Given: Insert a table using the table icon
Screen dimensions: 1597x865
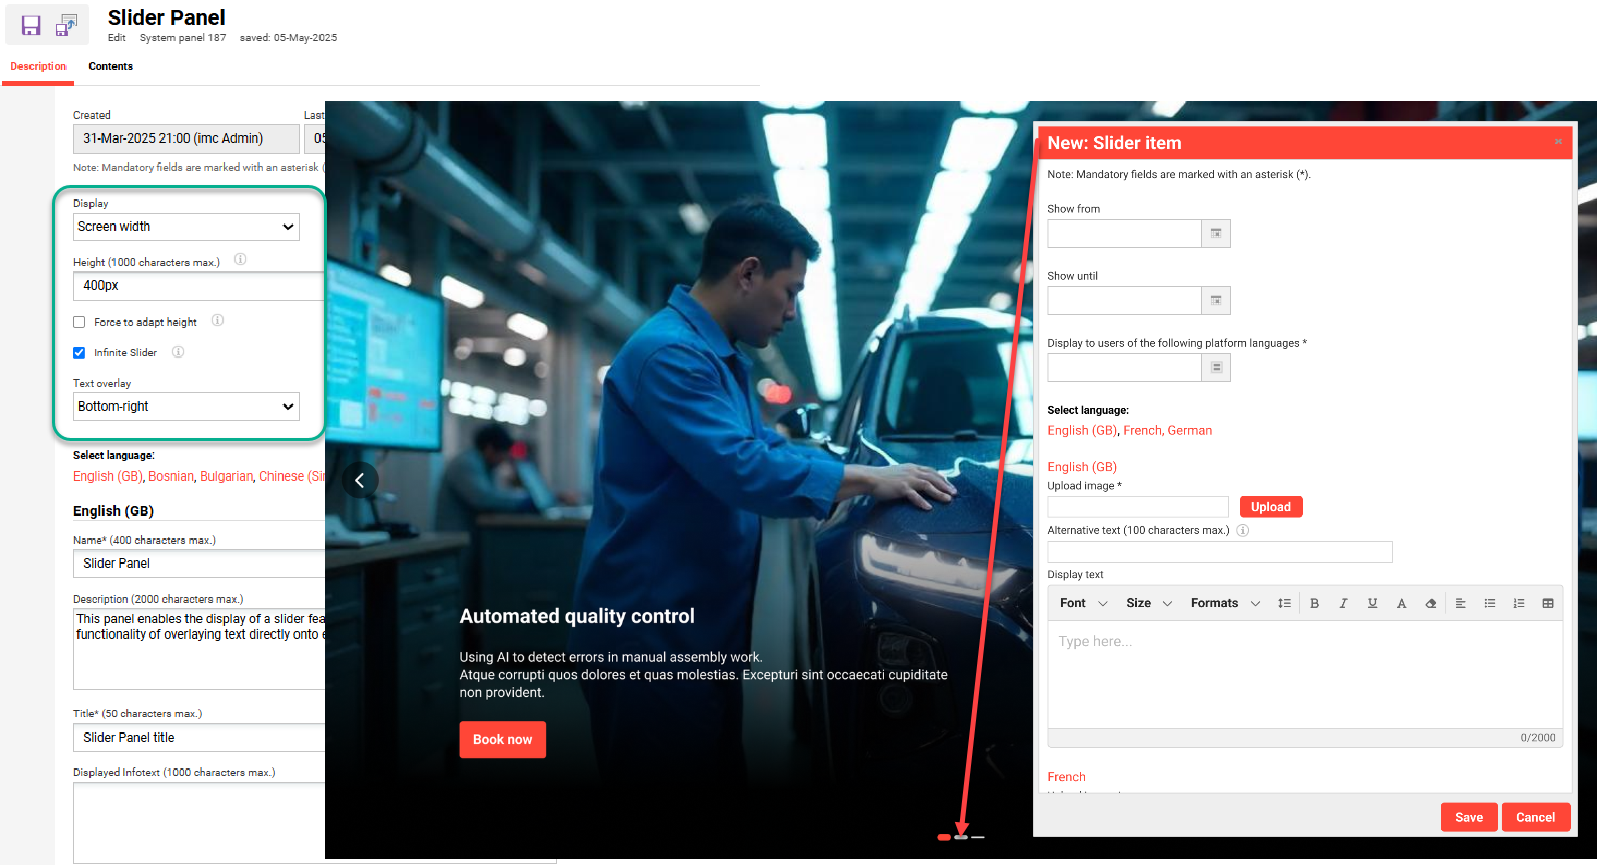Looking at the screenshot, I should pos(1547,603).
